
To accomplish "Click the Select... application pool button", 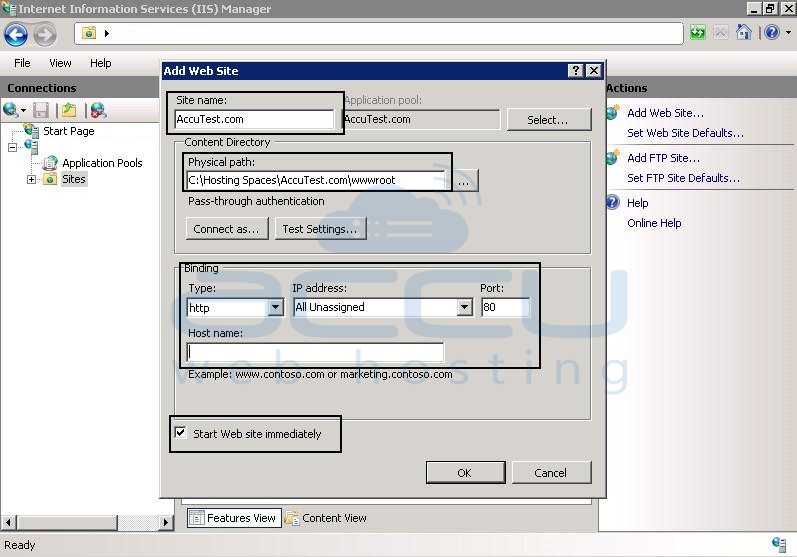I will [x=548, y=120].
